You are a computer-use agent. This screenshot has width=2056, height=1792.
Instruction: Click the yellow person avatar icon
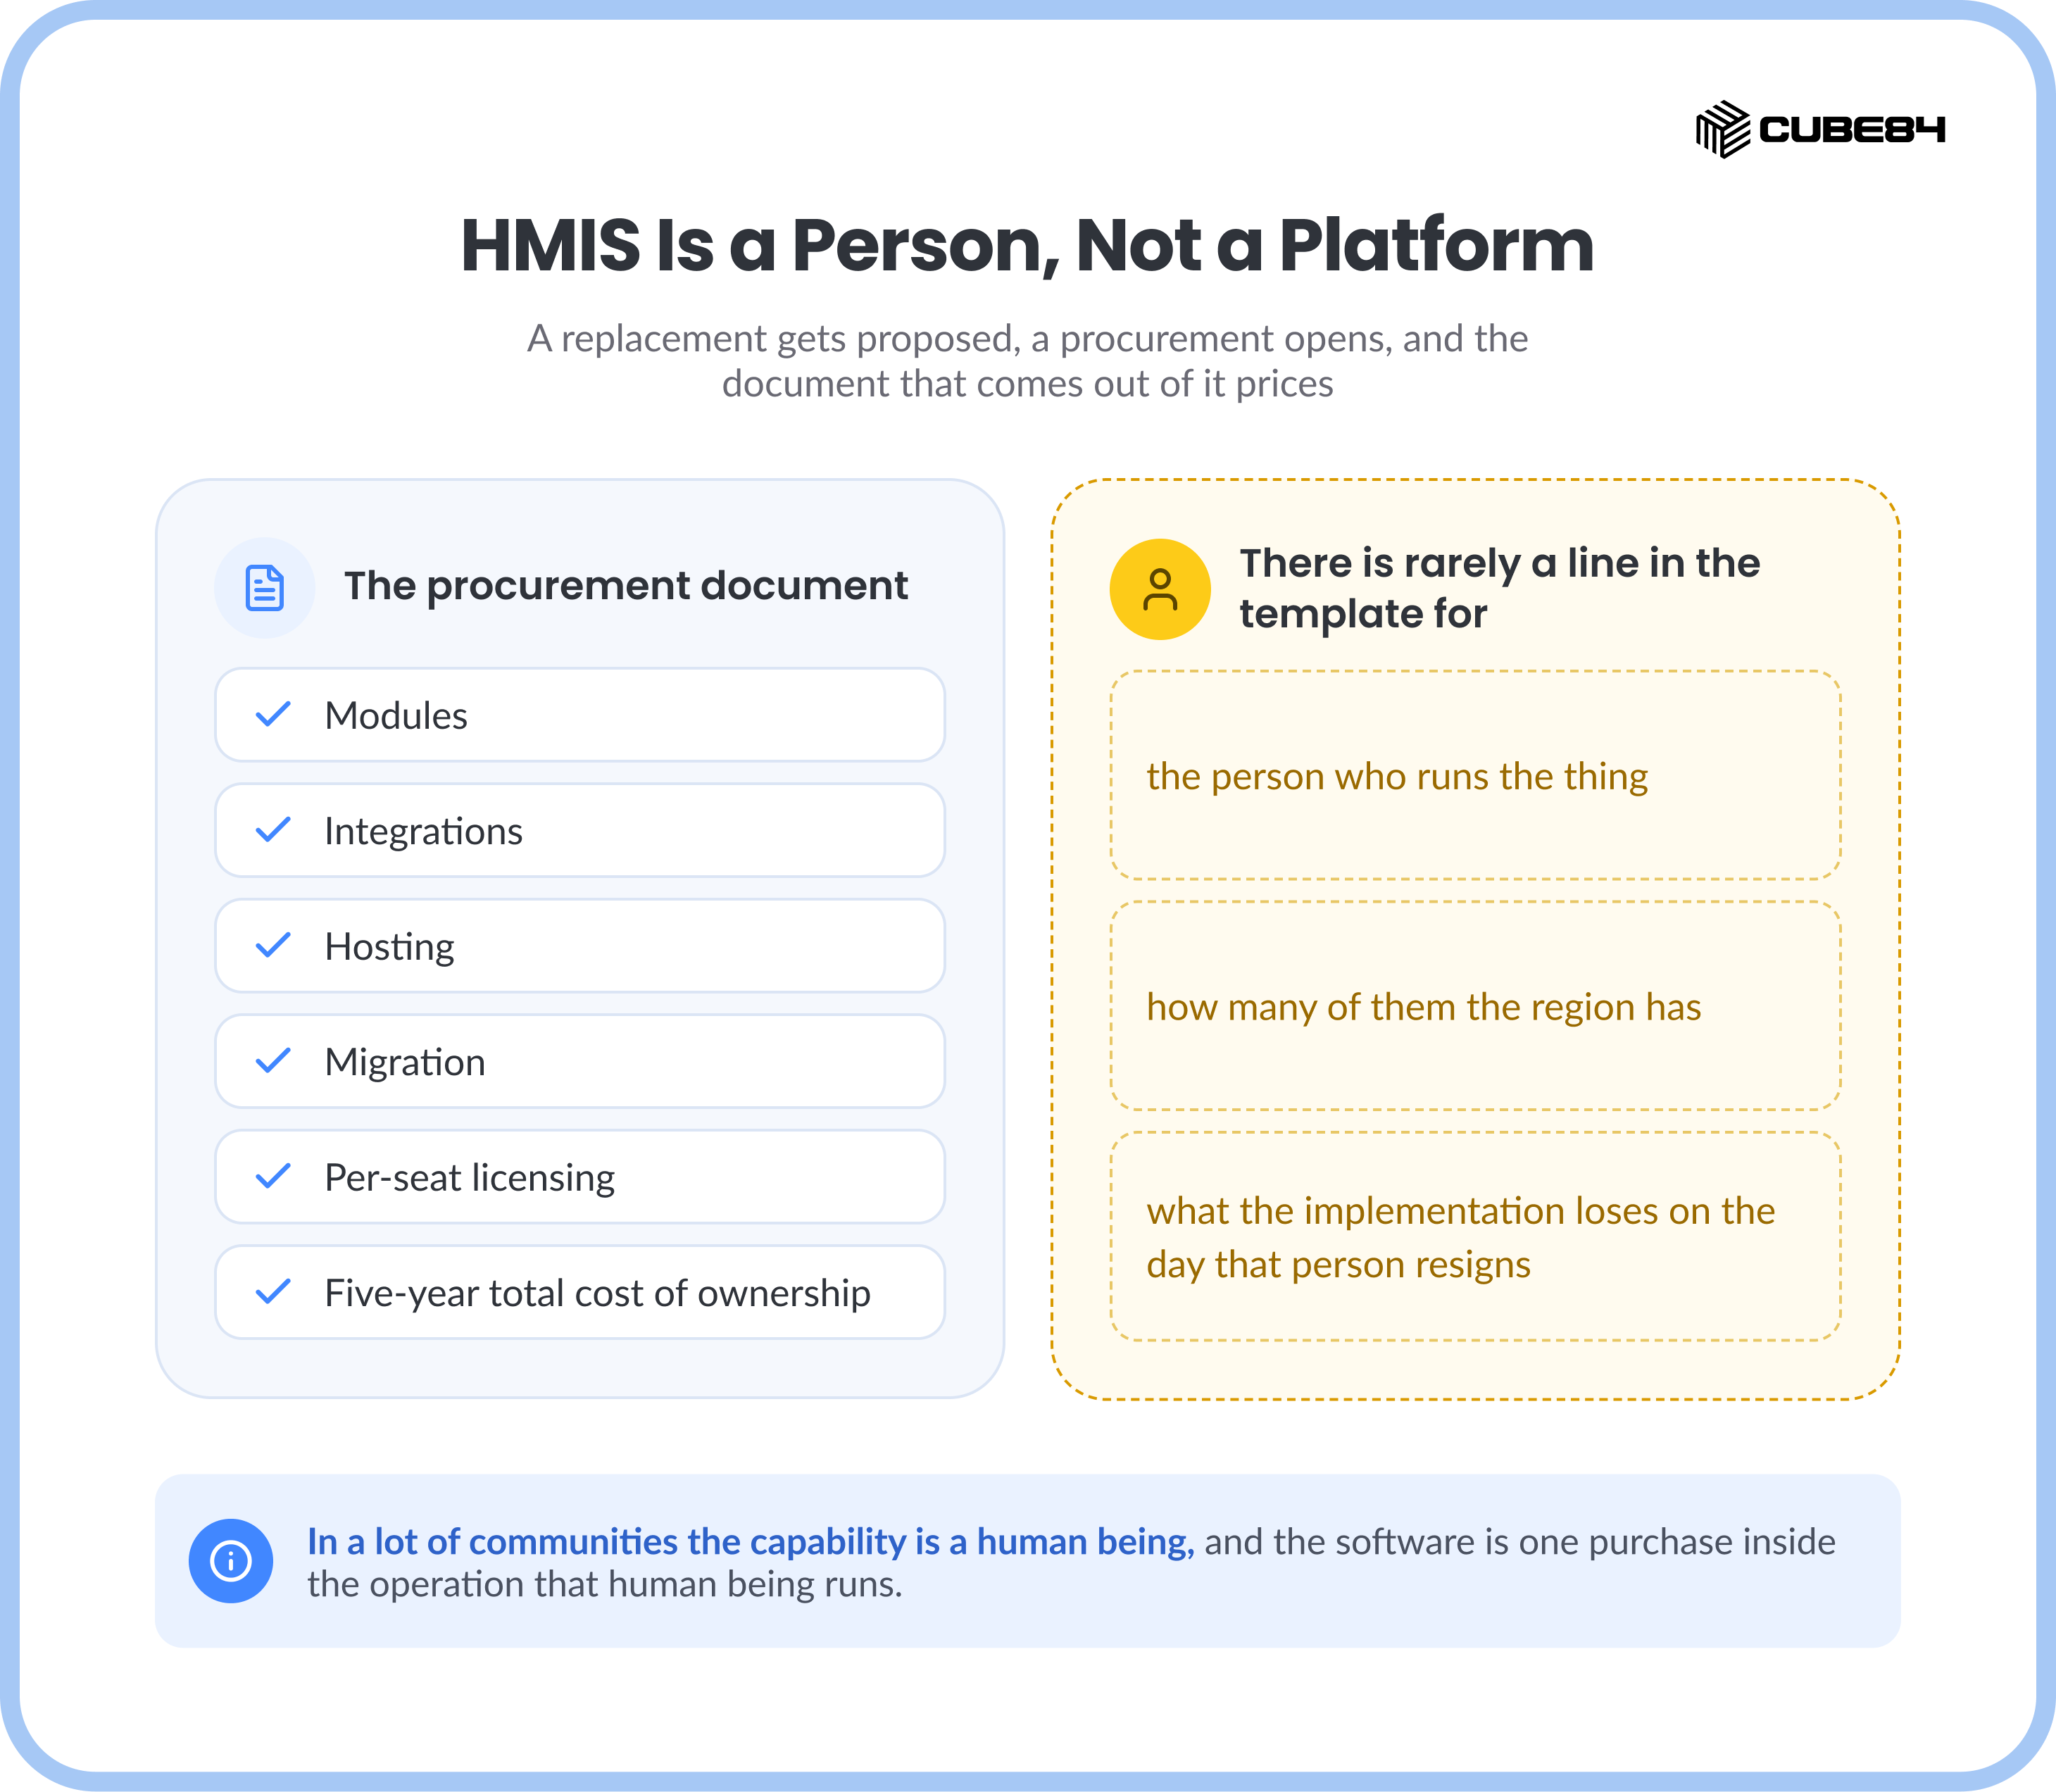coord(1160,589)
